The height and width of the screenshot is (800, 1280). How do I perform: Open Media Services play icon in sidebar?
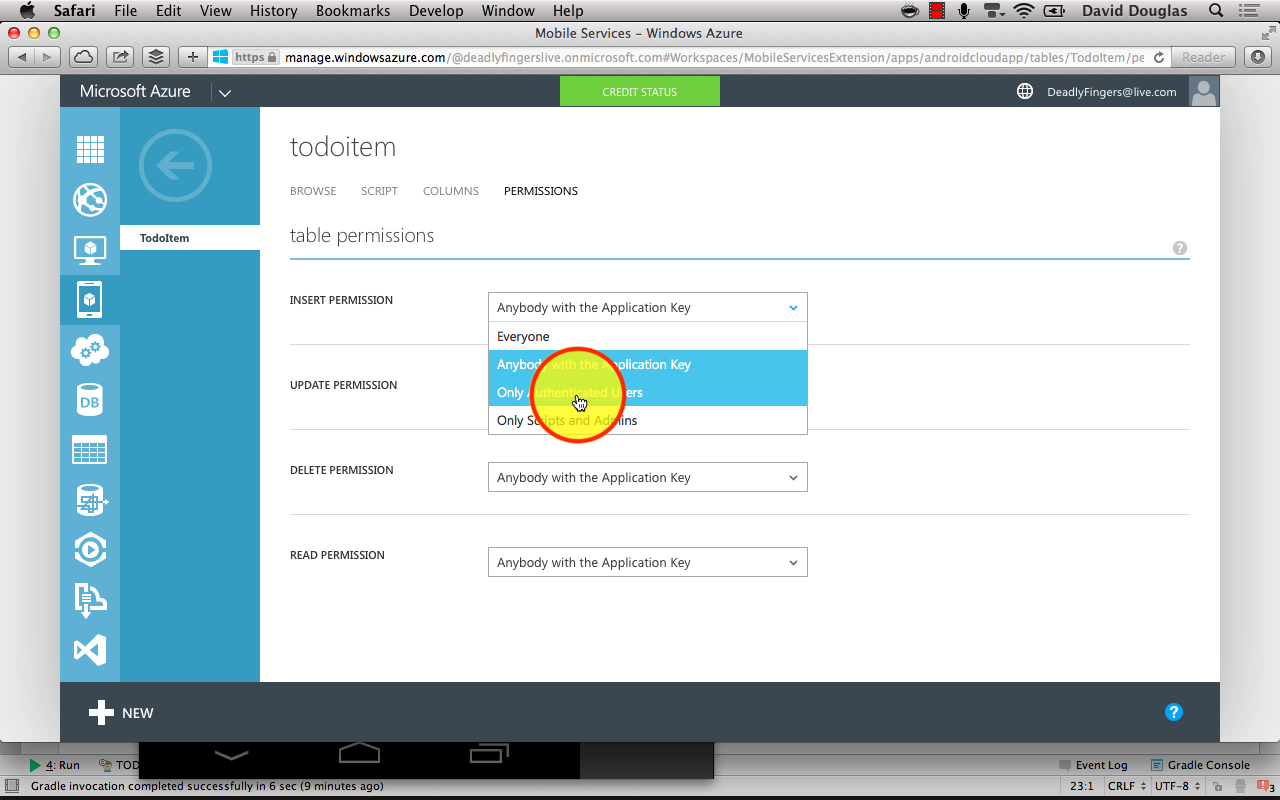[x=90, y=550]
